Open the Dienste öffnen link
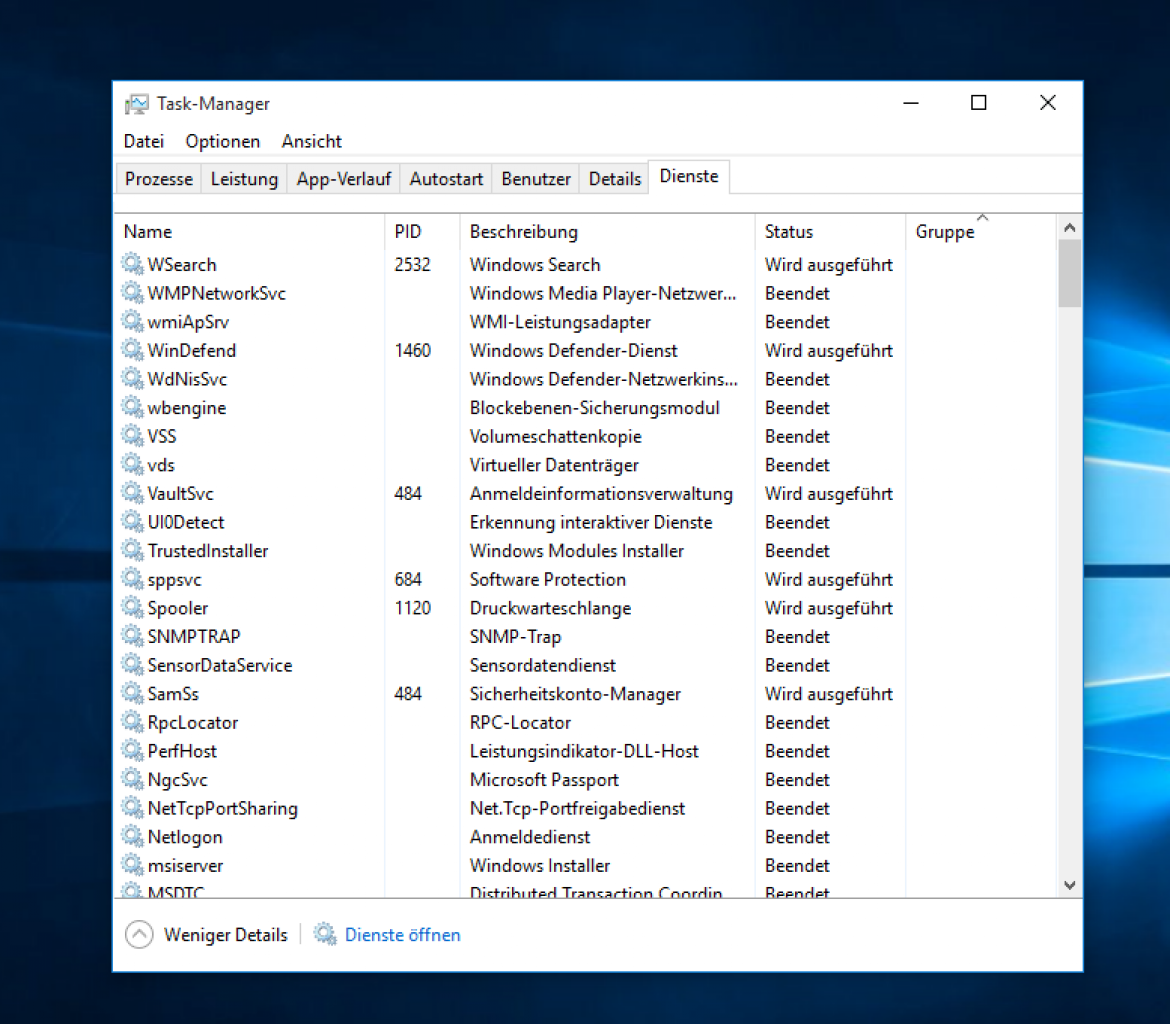This screenshot has width=1170, height=1024. click(x=402, y=934)
